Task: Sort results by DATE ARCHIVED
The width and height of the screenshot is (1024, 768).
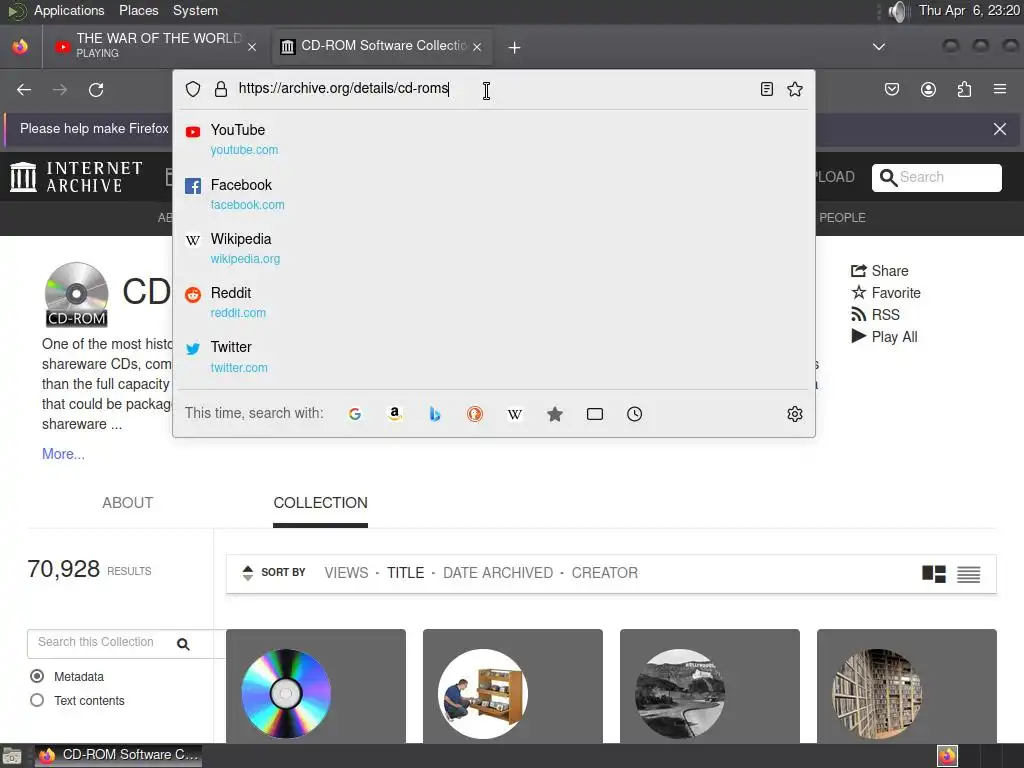Action: [498, 573]
